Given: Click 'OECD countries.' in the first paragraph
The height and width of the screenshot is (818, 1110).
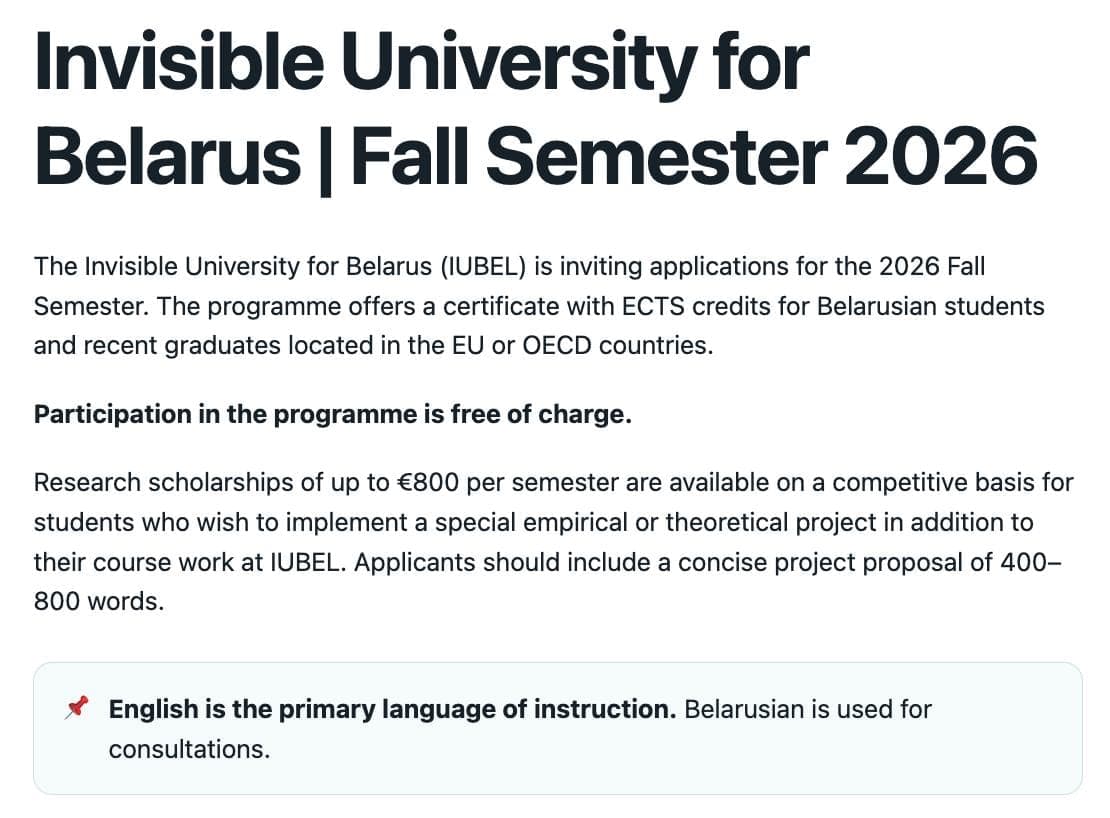Looking at the screenshot, I should 617,345.
